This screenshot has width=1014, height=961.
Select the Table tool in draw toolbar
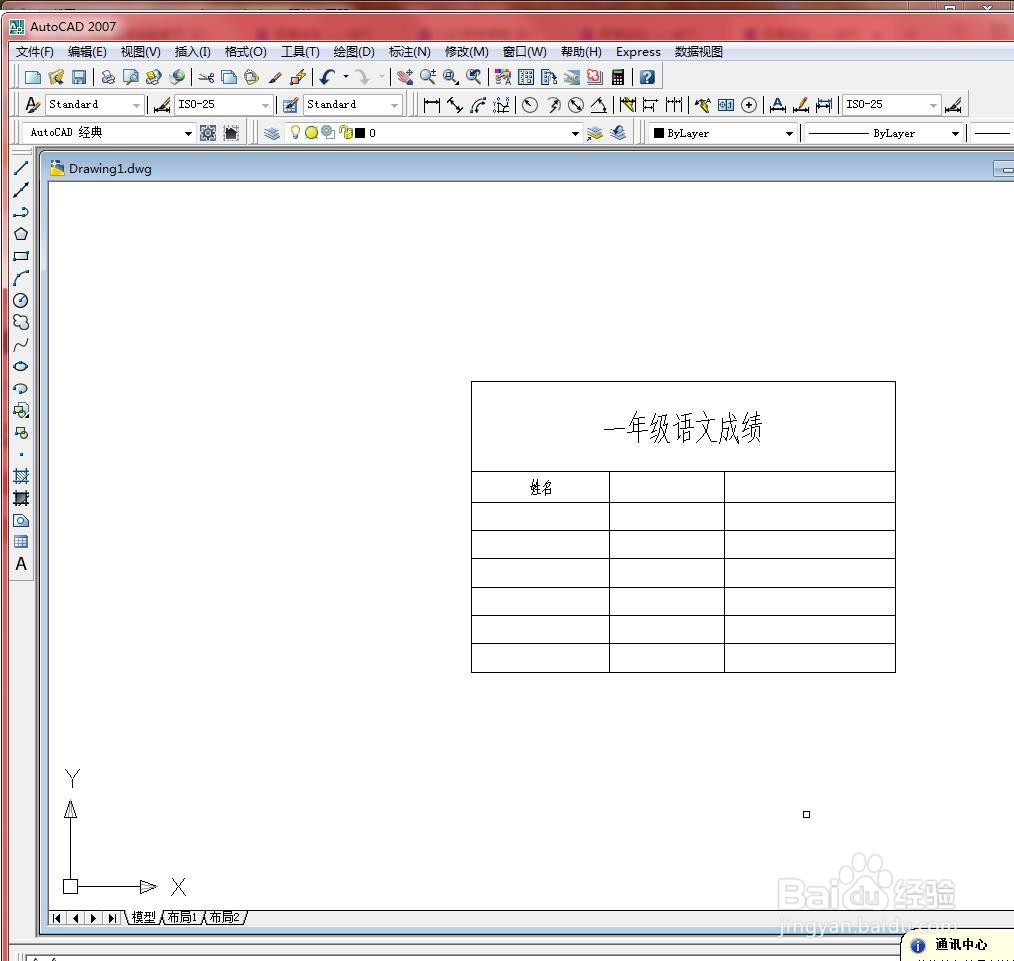21,542
